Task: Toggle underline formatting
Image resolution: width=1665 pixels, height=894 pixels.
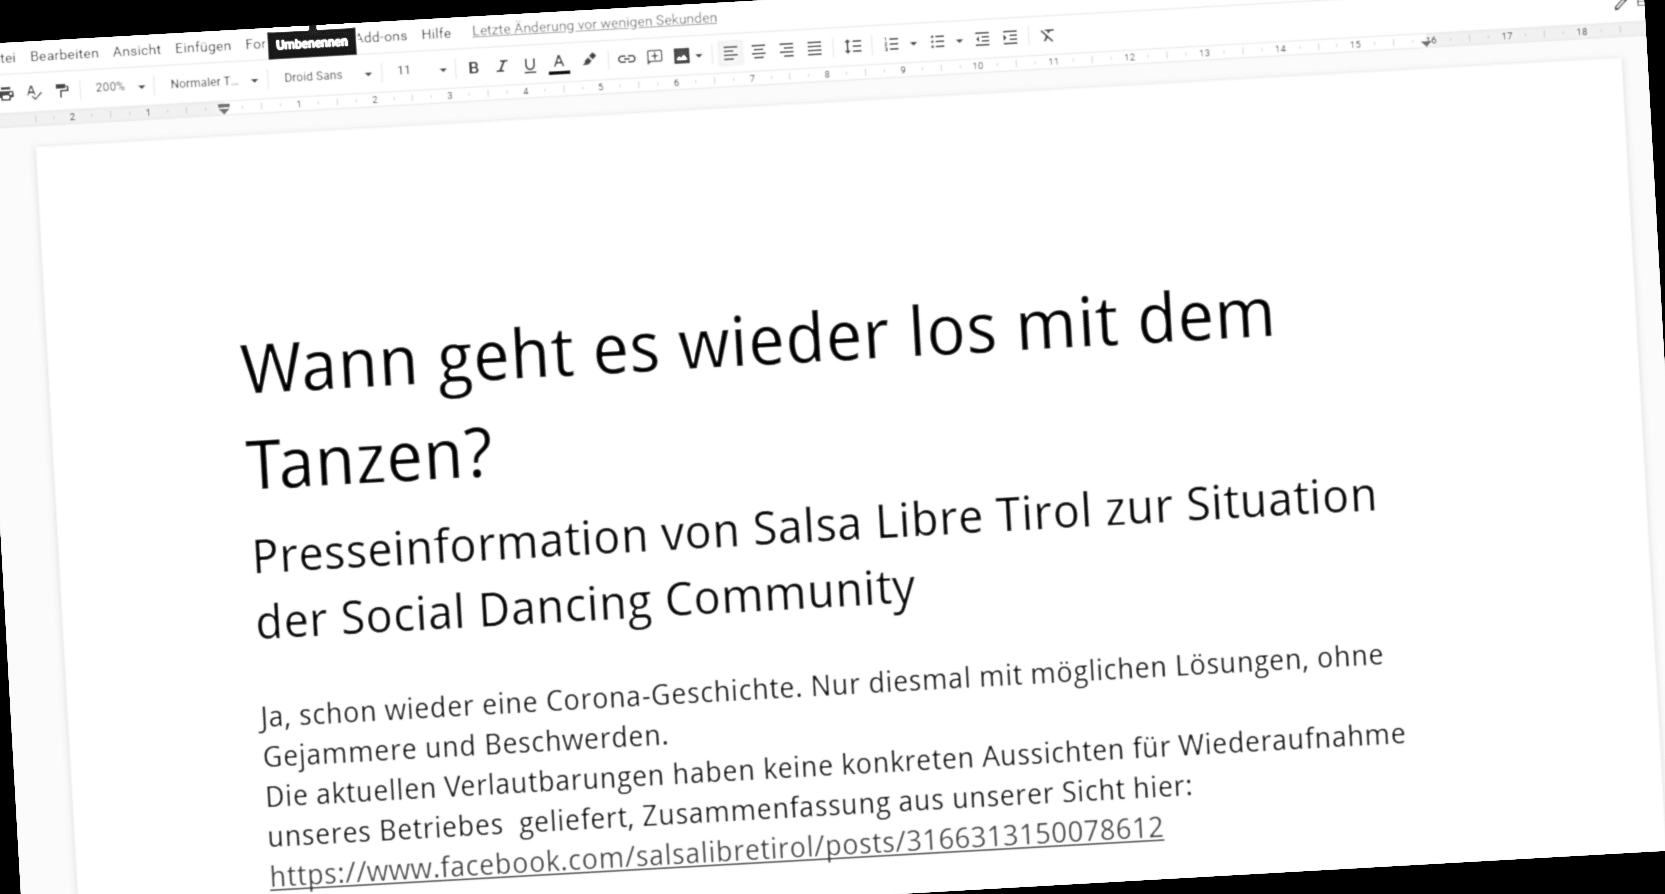Action: (529, 65)
